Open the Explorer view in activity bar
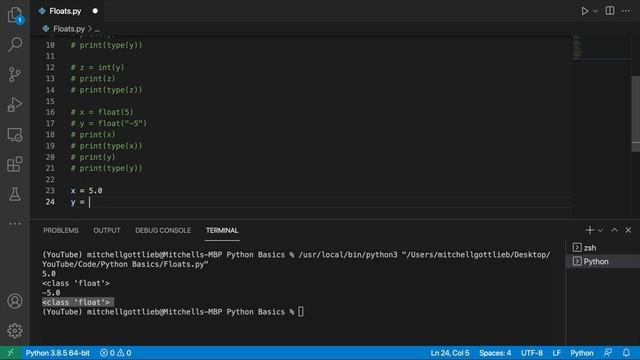The image size is (640, 360). pos(15,15)
